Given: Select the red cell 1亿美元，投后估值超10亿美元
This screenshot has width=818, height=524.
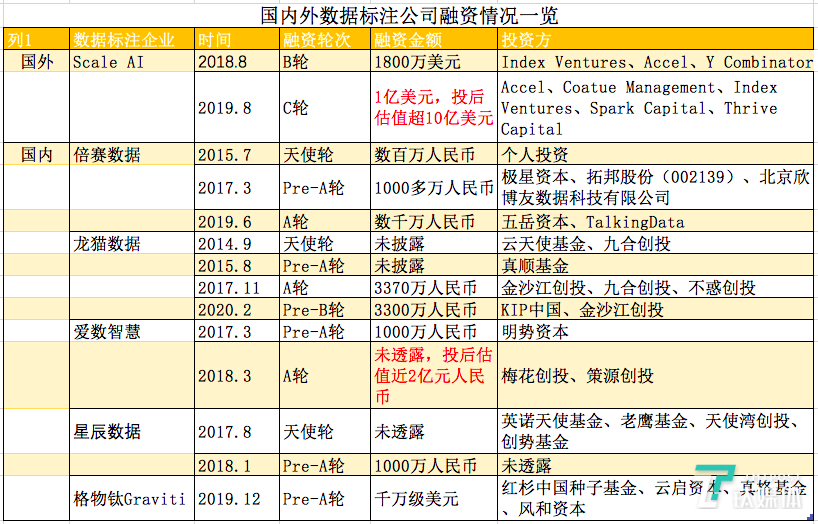Looking at the screenshot, I should click(434, 107).
